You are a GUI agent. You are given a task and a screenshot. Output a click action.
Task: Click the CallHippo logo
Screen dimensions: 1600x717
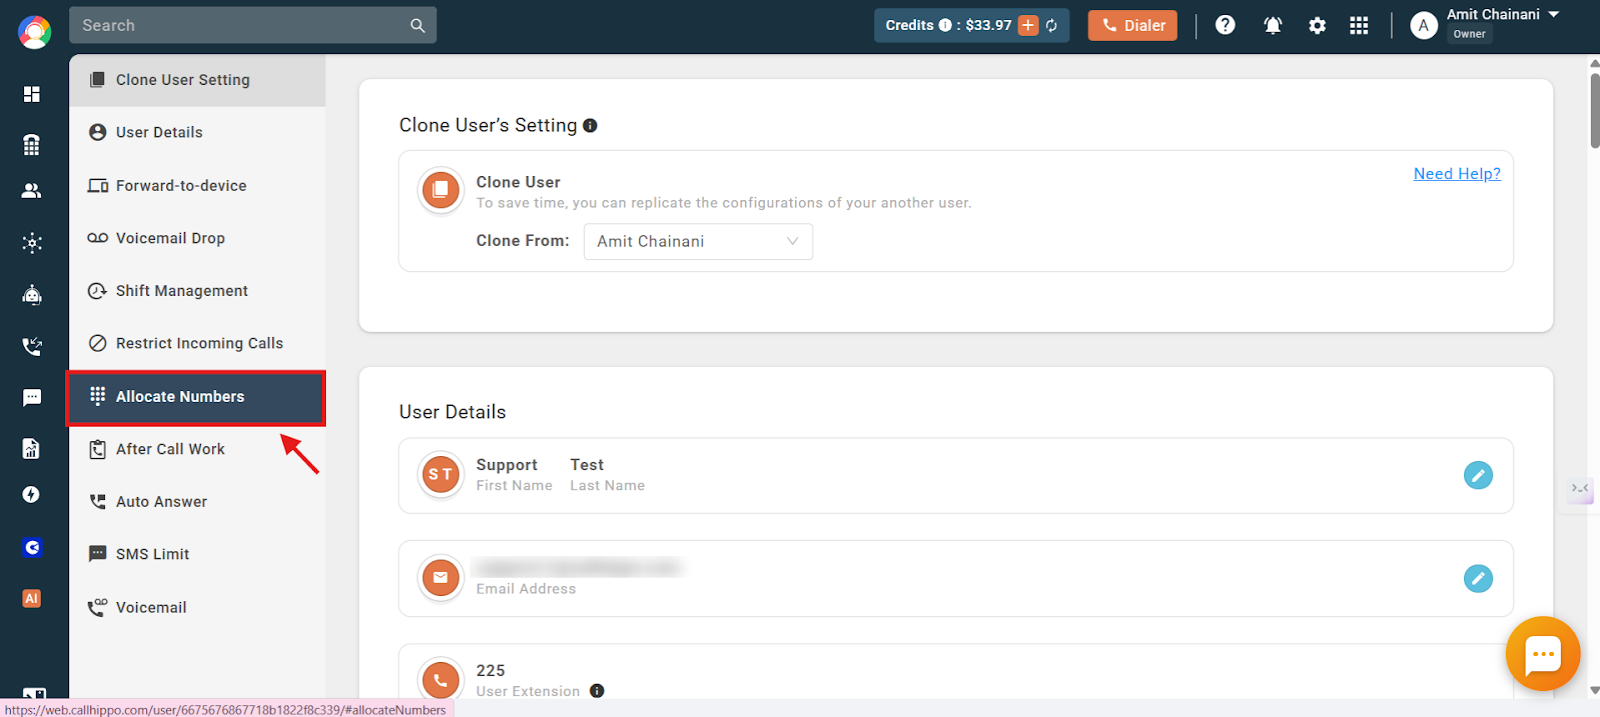[34, 32]
